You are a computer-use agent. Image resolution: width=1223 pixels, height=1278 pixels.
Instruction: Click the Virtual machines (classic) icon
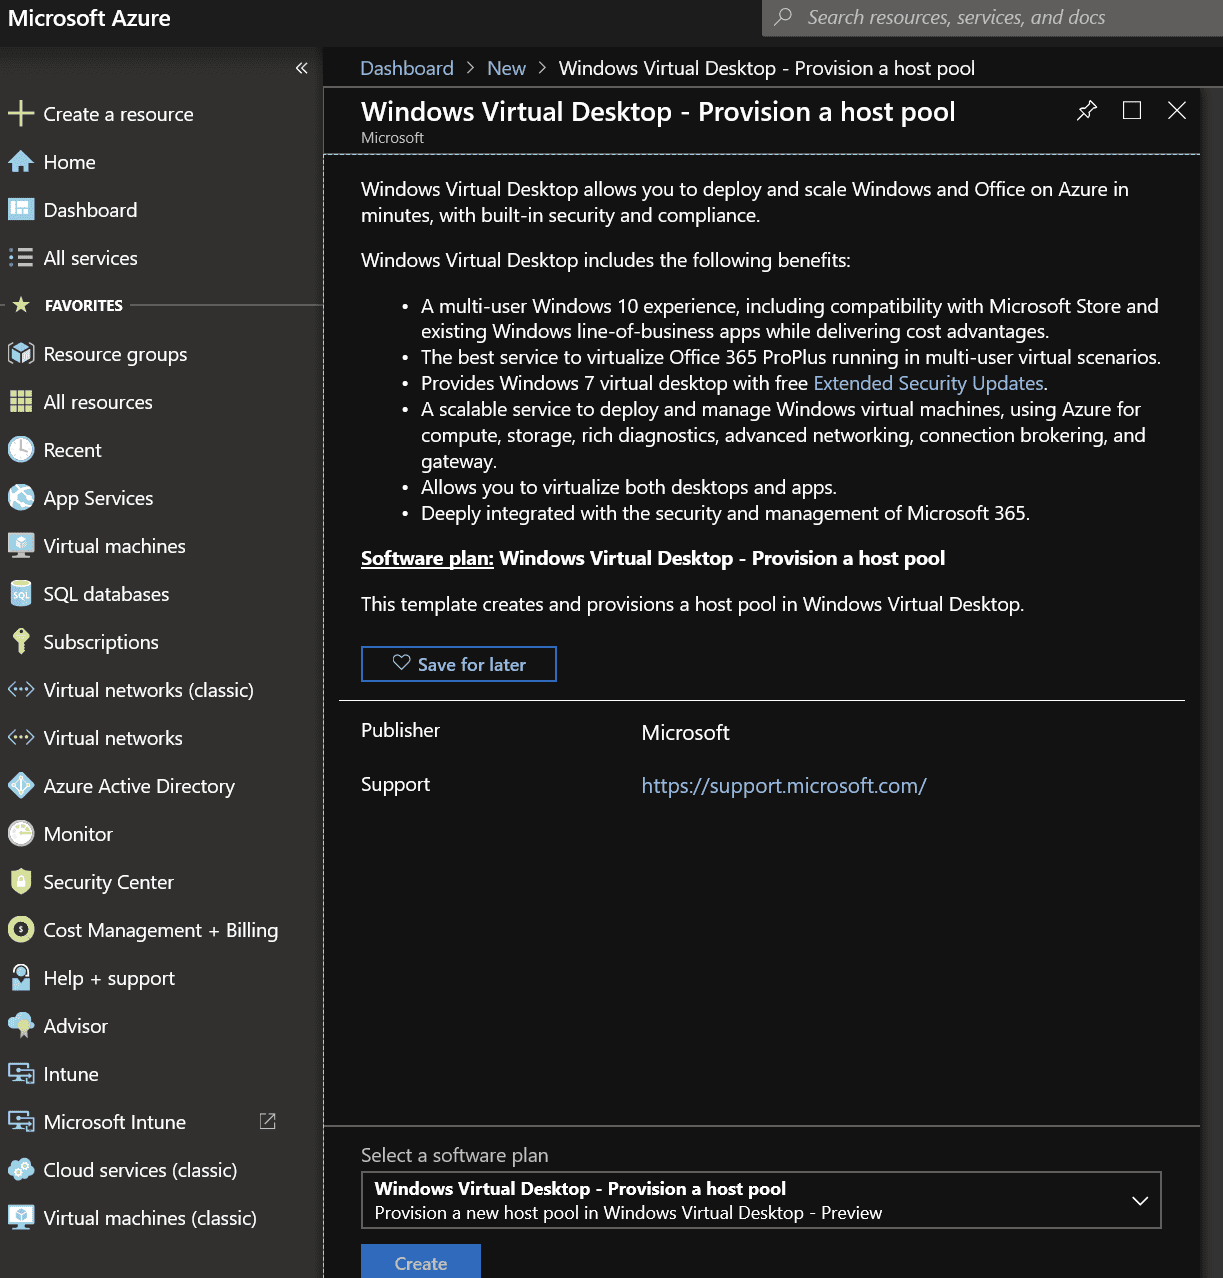point(21,1217)
